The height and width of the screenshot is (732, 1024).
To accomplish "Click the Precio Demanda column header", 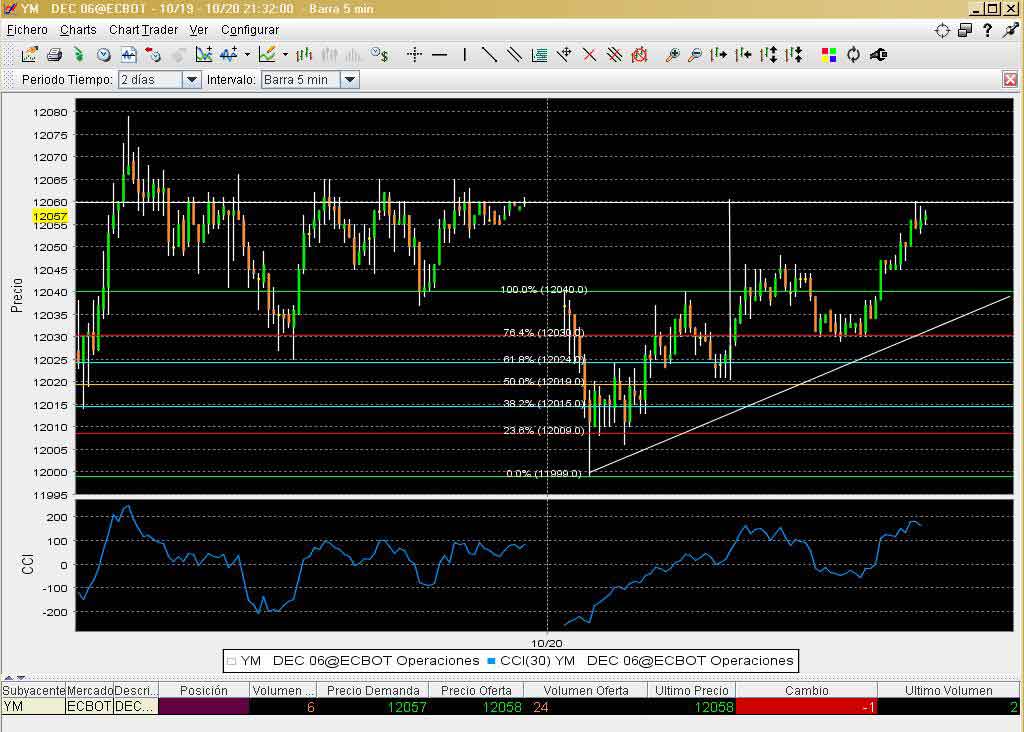I will 373,691.
